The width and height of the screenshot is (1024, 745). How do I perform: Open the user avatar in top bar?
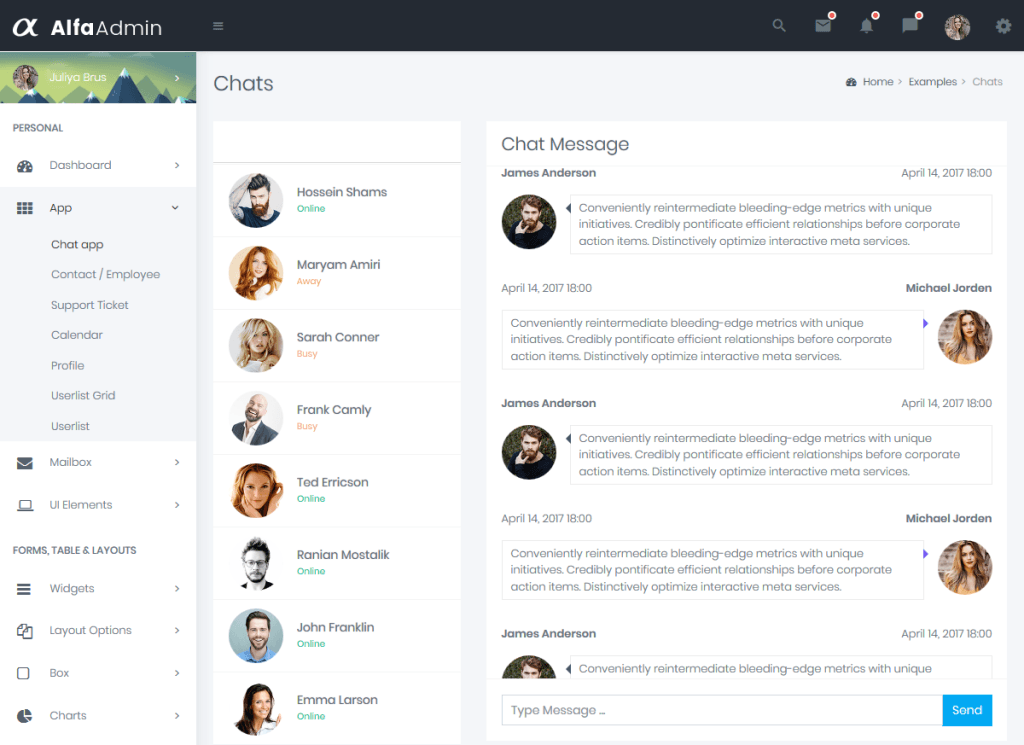[x=957, y=27]
